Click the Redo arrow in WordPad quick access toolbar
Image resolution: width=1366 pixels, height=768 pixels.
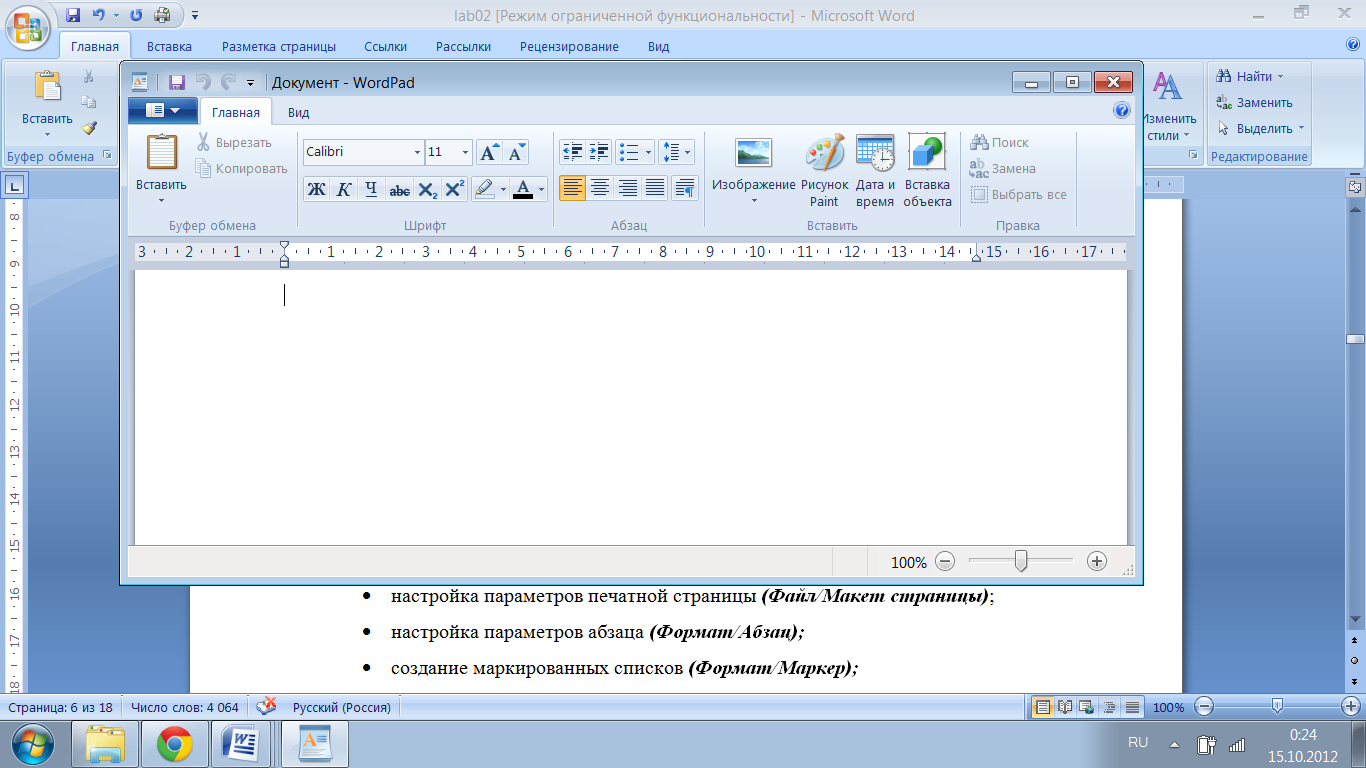pos(228,83)
